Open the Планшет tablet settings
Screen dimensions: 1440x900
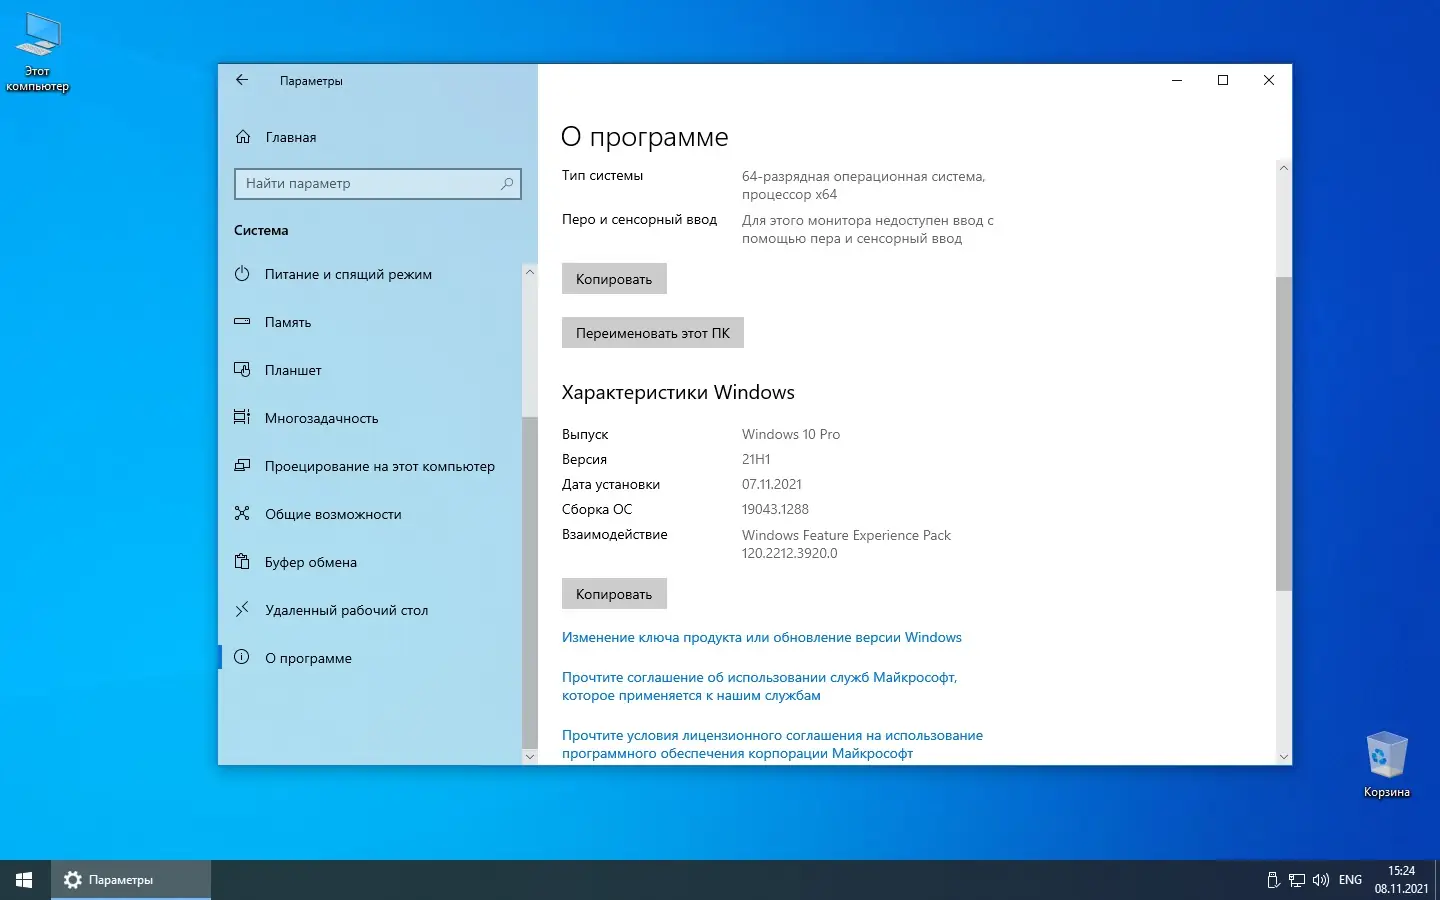tap(292, 370)
